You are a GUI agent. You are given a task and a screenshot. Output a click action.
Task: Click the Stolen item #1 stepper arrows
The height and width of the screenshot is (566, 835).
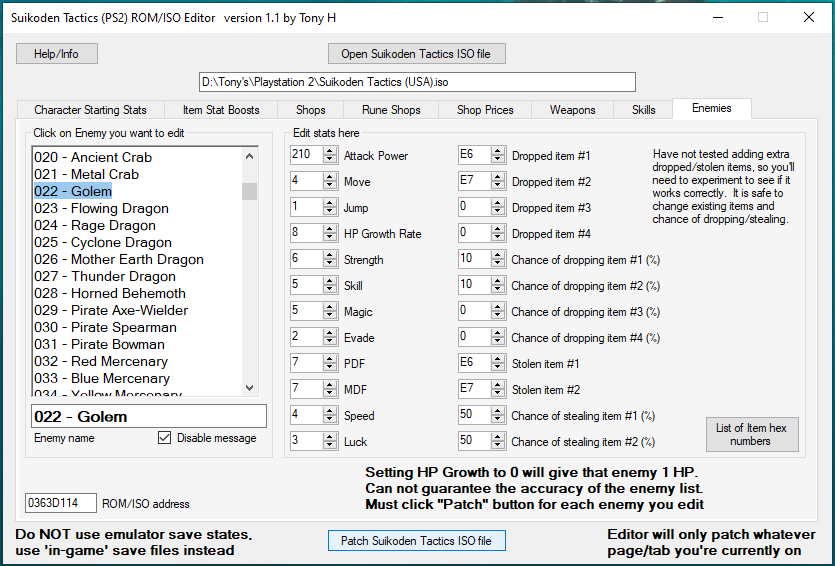pyautogui.click(x=498, y=363)
